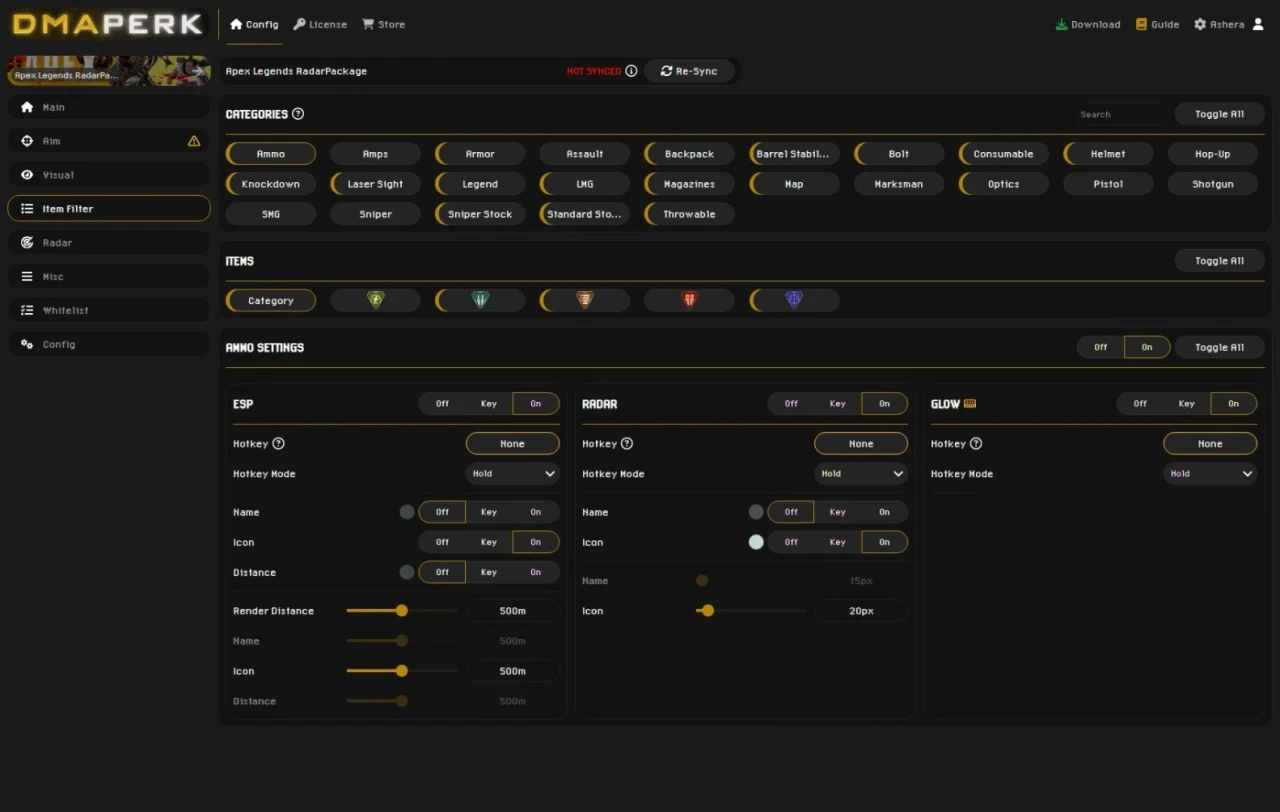This screenshot has height=812, width=1280.
Task: Open the License page
Action: (x=319, y=23)
